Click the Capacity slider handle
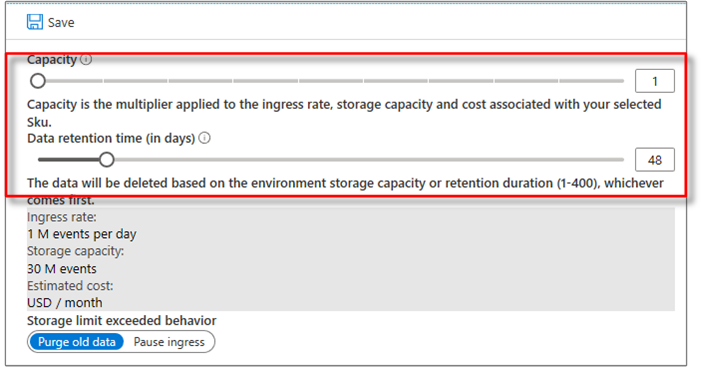The image size is (703, 367). click(x=38, y=81)
